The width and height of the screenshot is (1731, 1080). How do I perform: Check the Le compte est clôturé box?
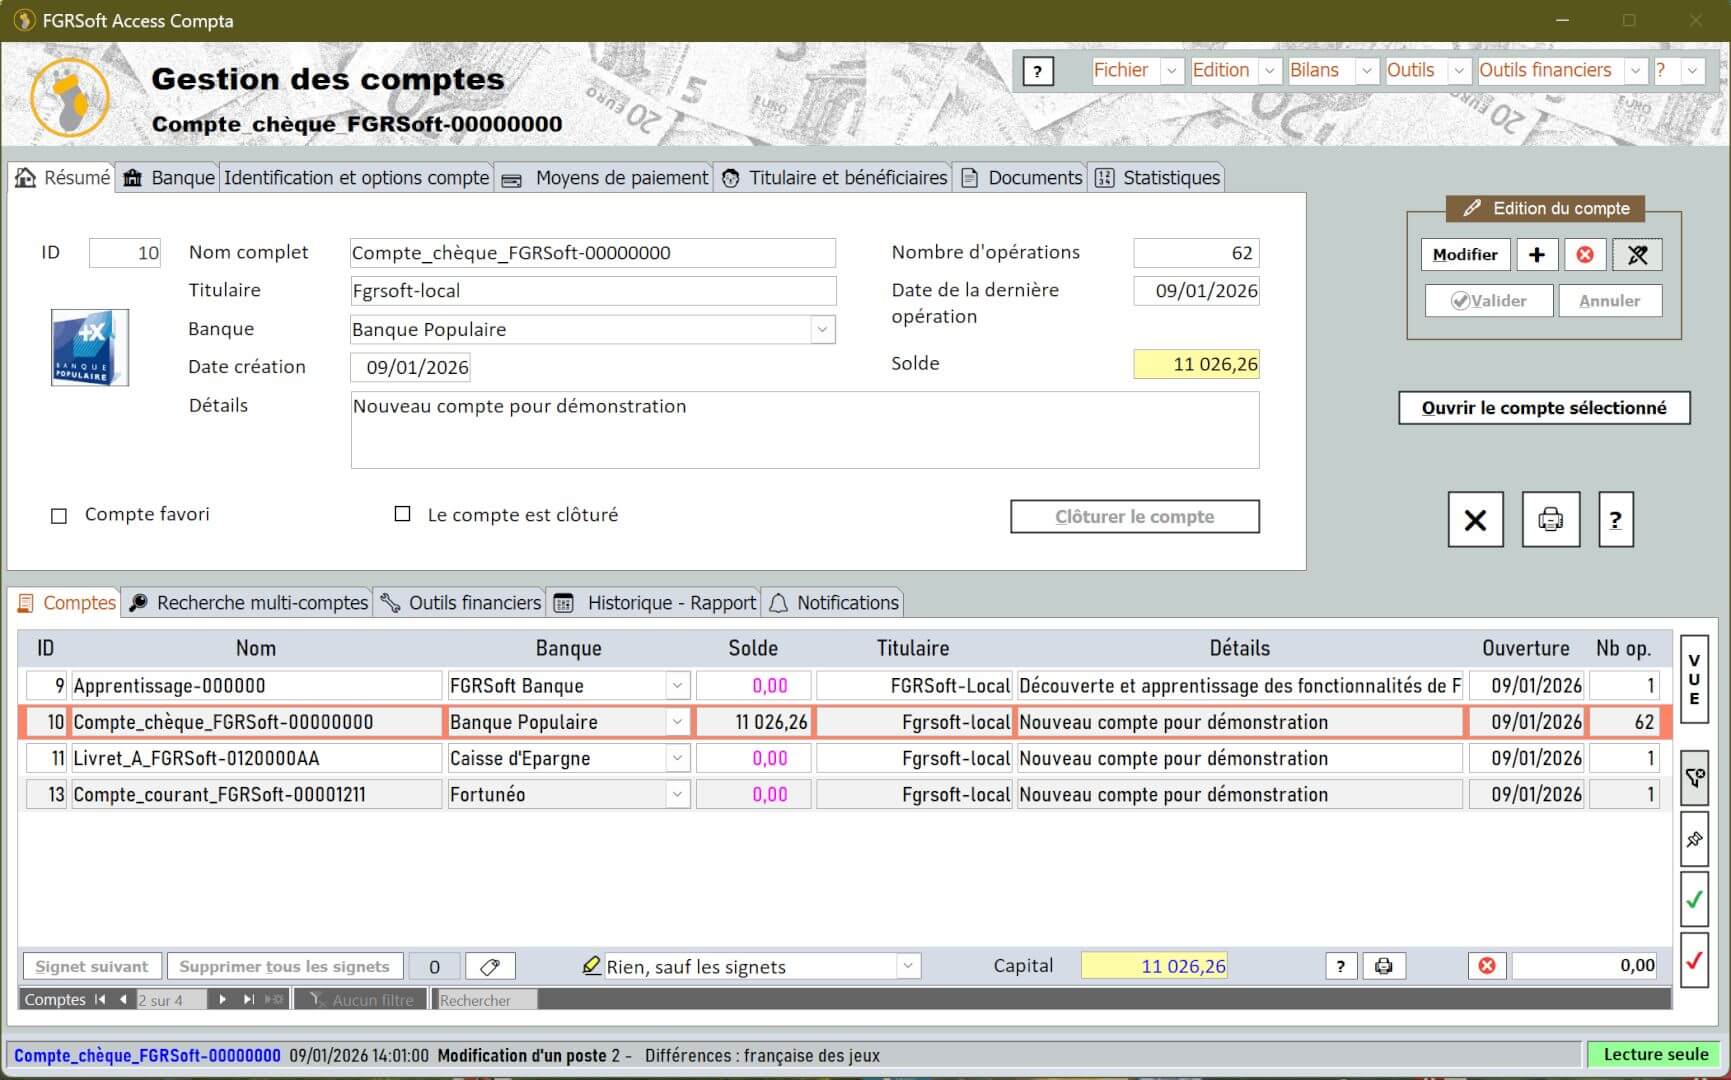[x=402, y=515]
